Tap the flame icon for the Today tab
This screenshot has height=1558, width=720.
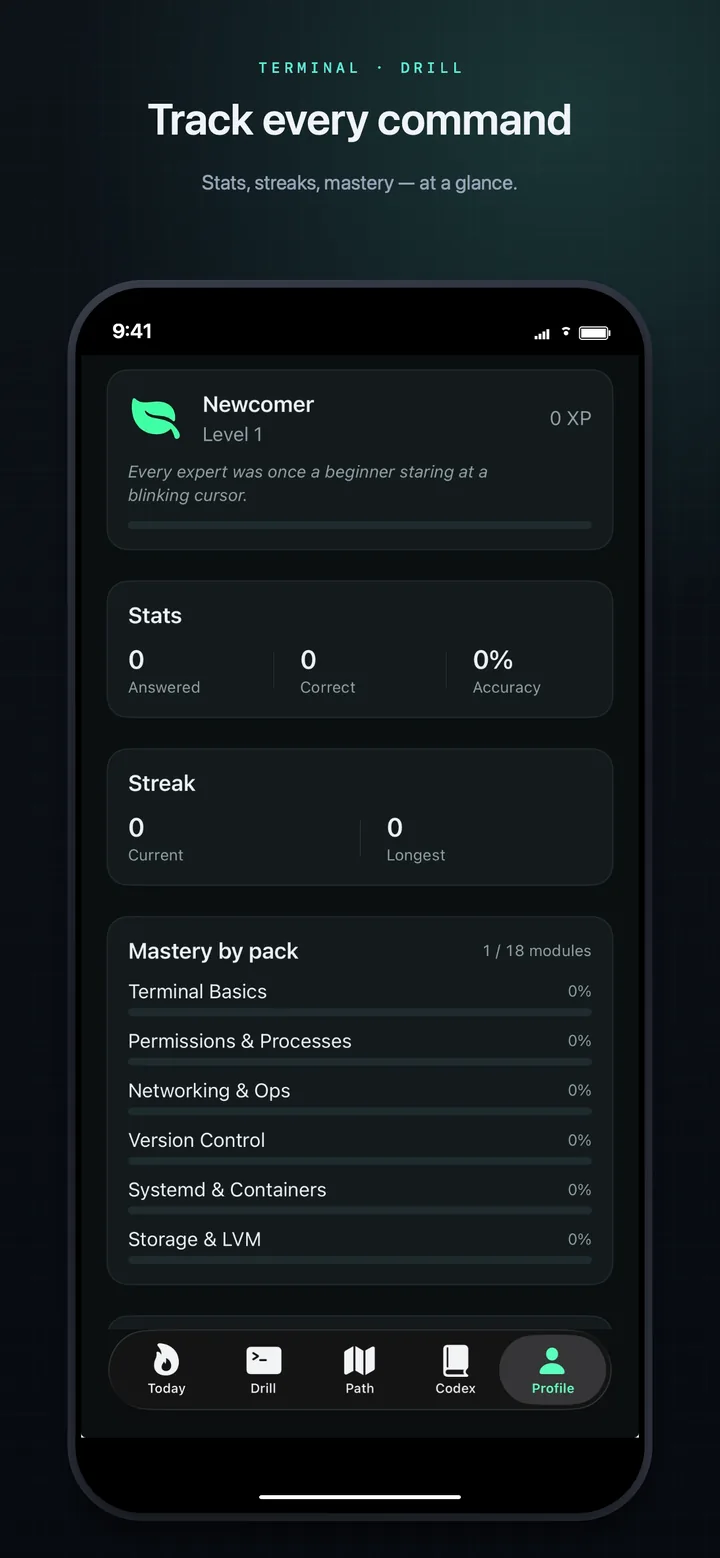[166, 1358]
